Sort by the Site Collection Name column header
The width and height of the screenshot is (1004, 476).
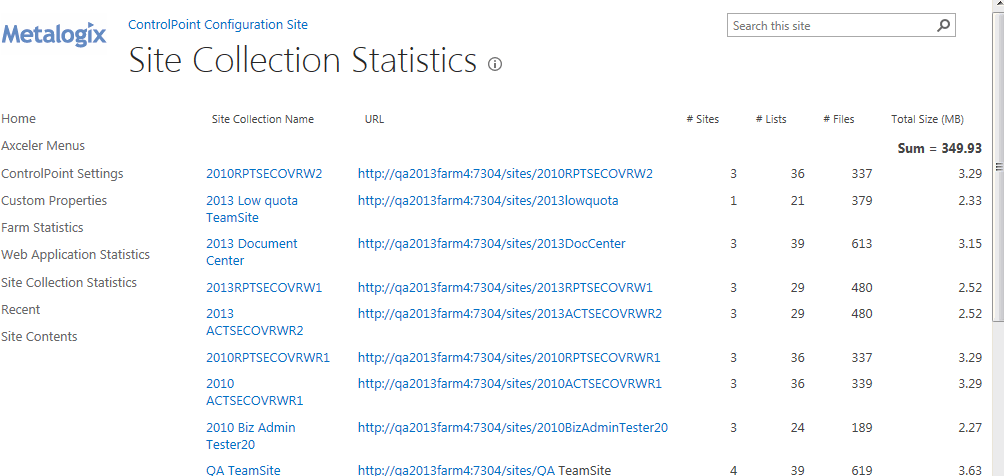click(x=263, y=120)
